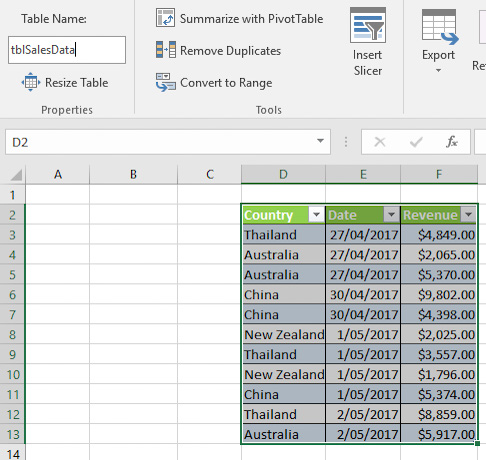The width and height of the screenshot is (486, 460).
Task: Click the Export table icon
Action: tap(440, 27)
